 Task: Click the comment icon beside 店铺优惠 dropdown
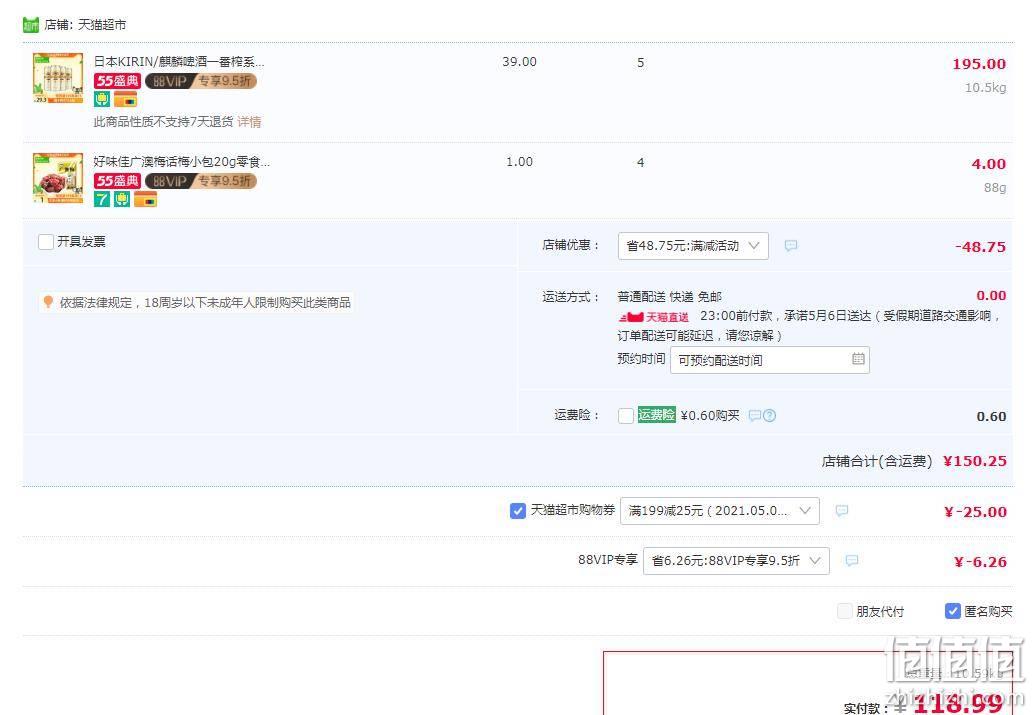[x=791, y=245]
